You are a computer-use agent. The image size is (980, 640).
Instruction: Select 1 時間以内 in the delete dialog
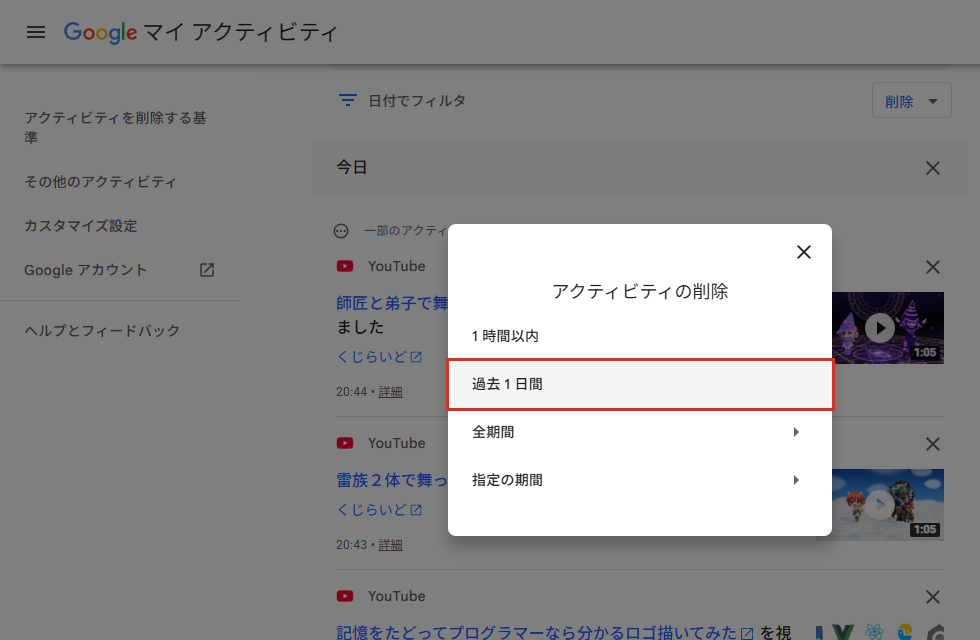[639, 336]
